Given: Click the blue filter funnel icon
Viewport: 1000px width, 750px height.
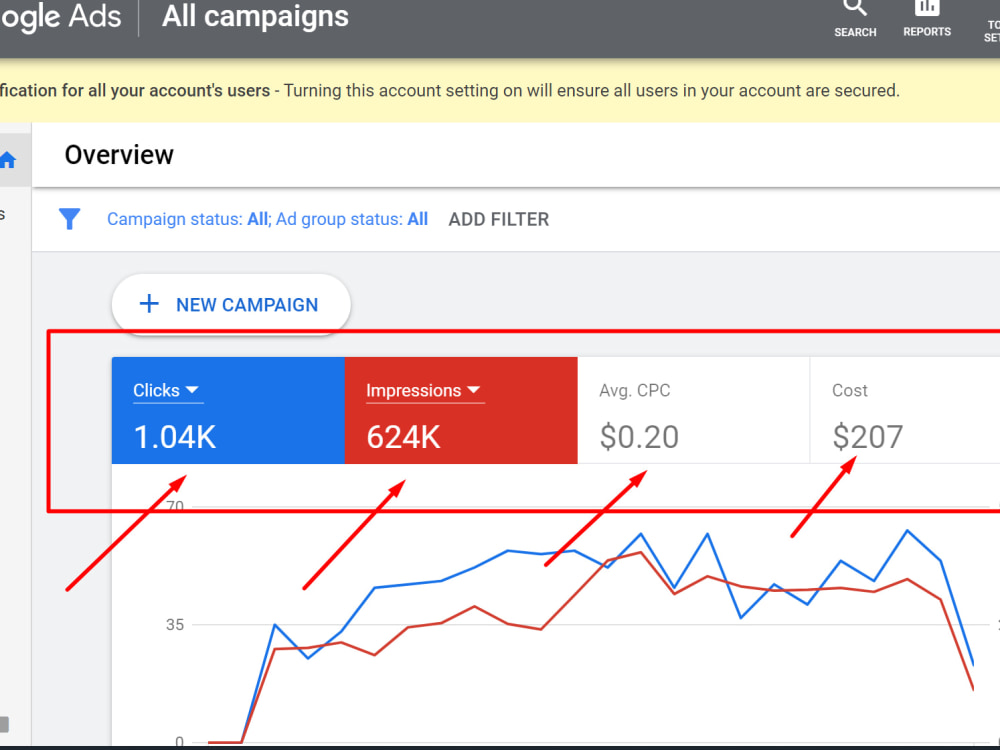Looking at the screenshot, I should [x=70, y=219].
